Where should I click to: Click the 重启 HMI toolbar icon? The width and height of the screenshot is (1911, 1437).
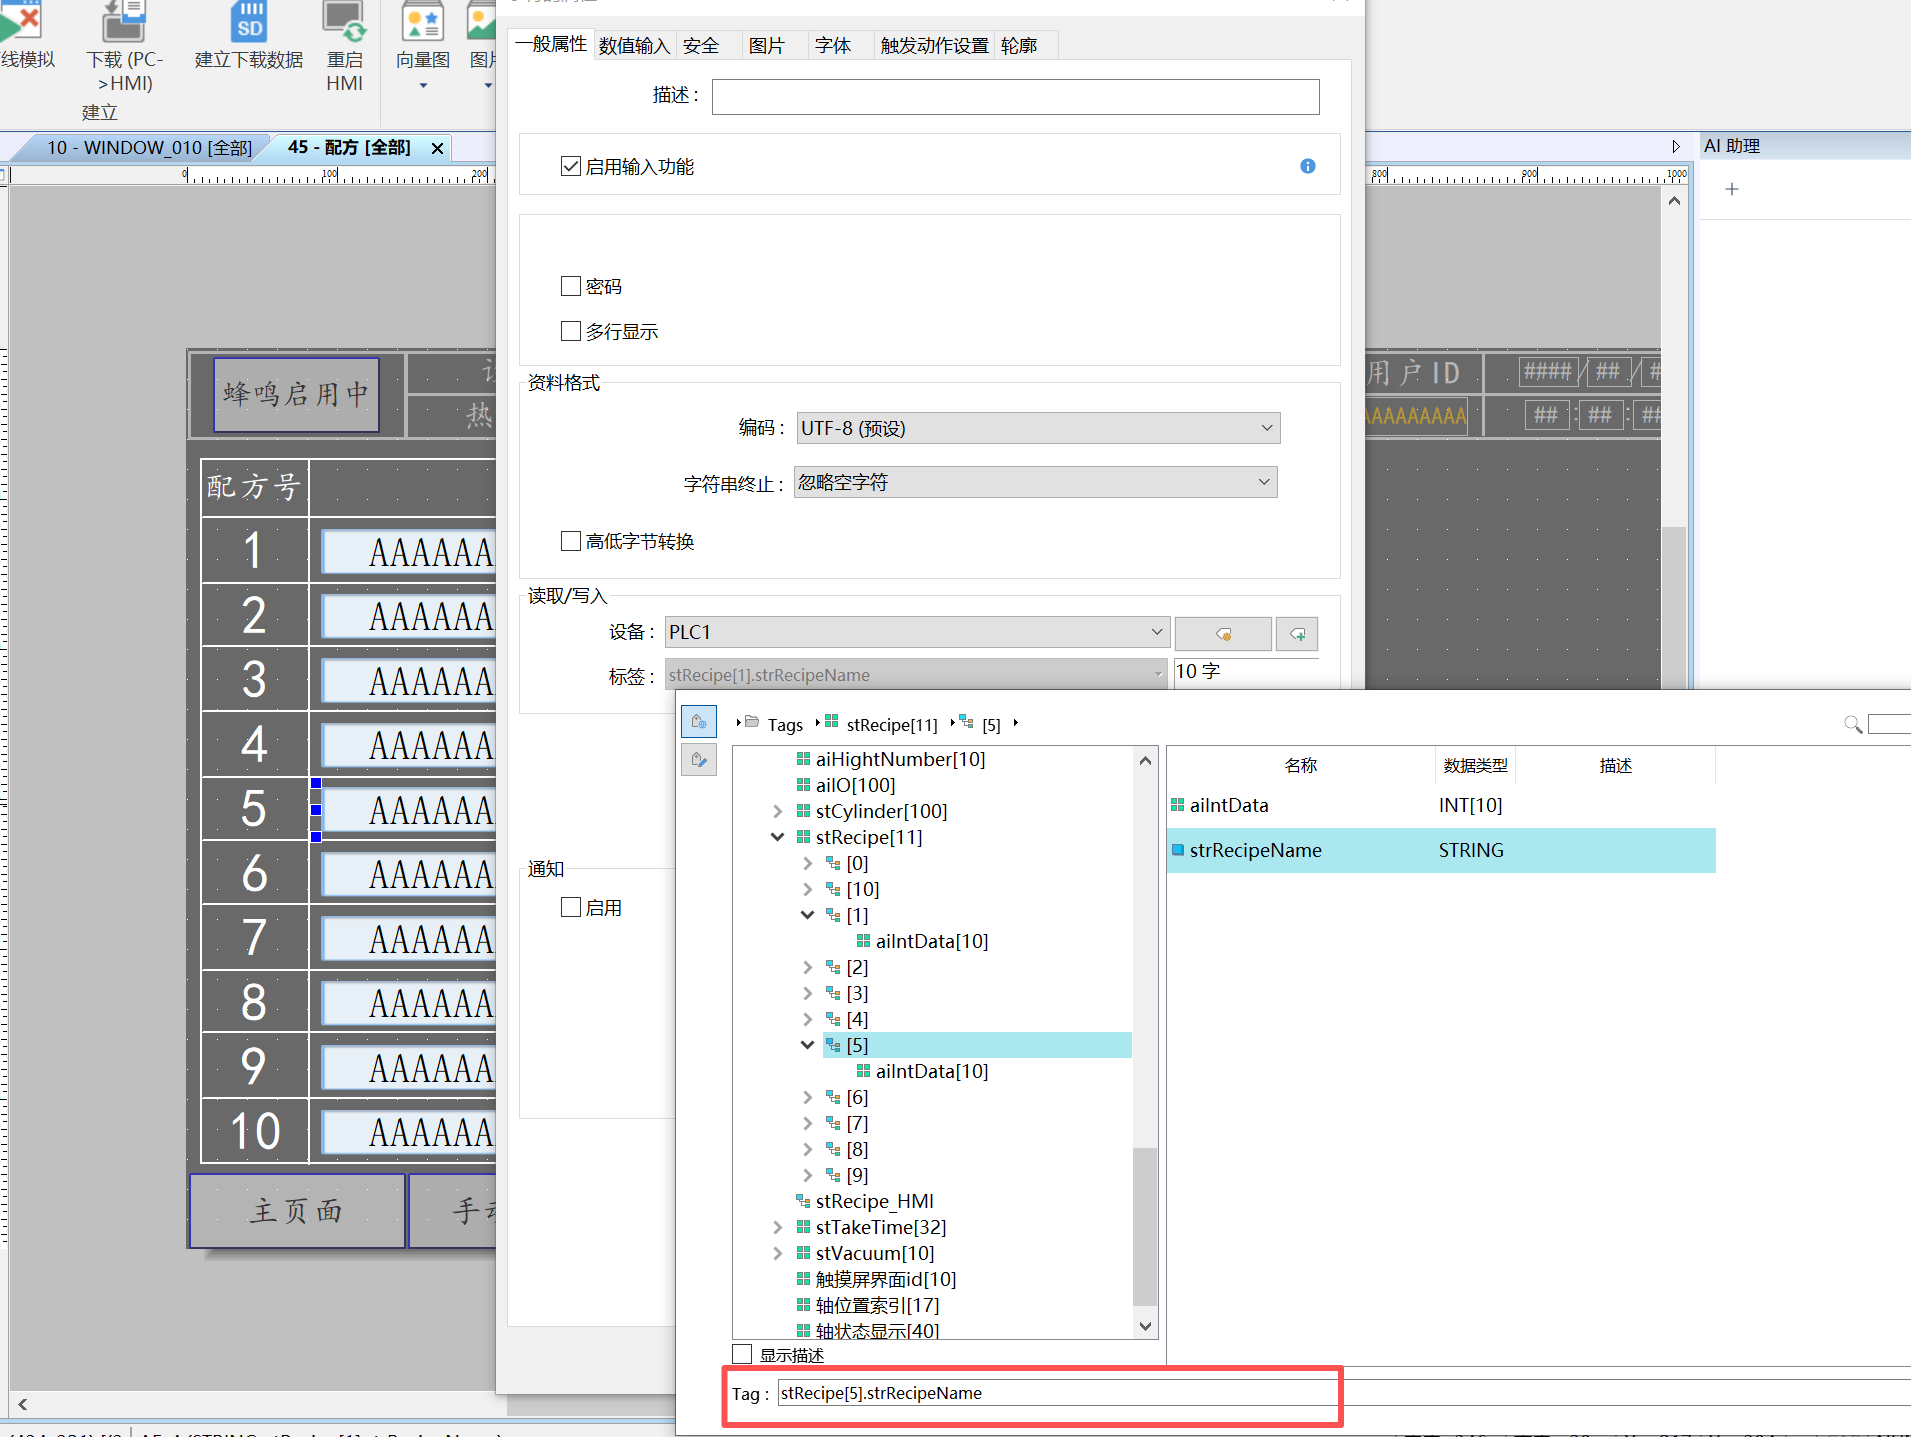pos(344,20)
